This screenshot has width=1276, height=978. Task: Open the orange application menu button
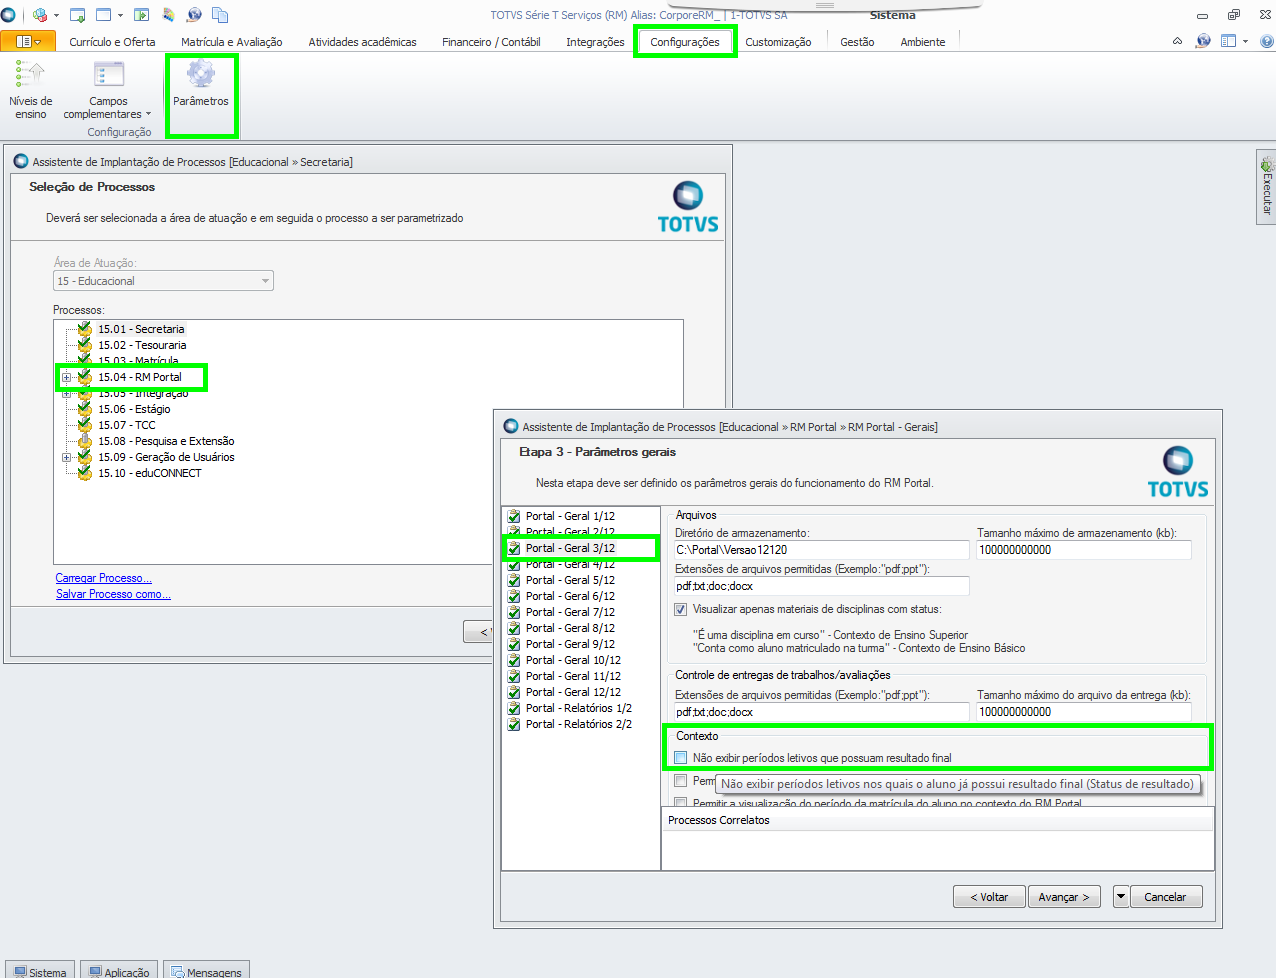click(x=28, y=41)
